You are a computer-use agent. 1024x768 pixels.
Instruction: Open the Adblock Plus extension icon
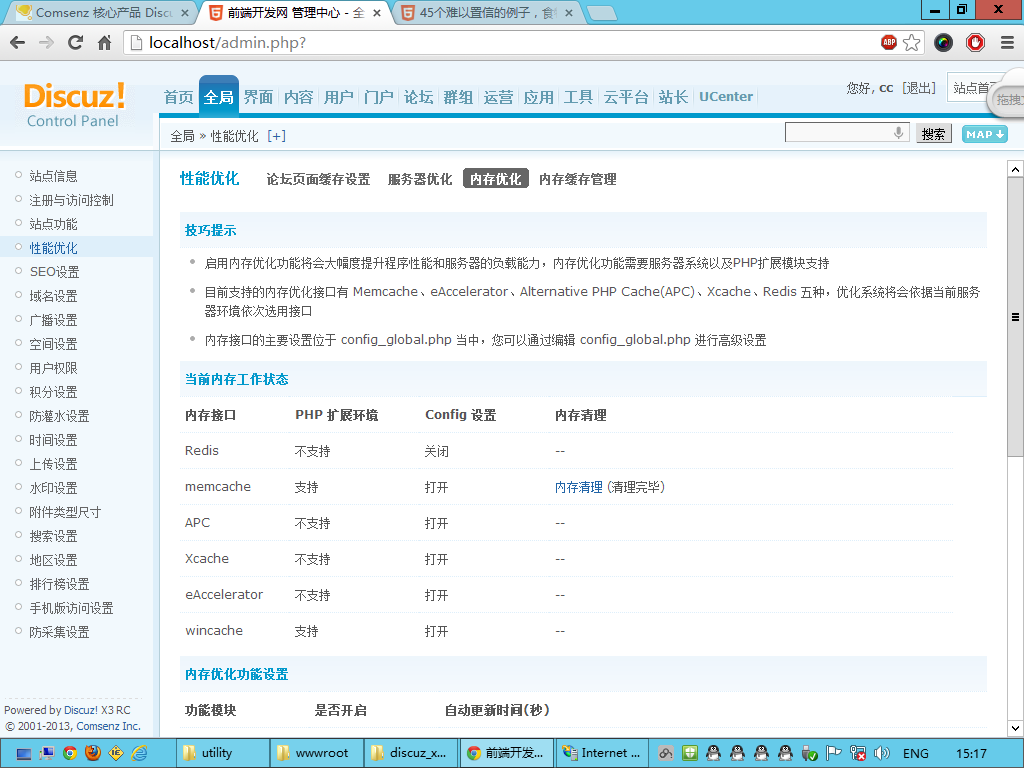pyautogui.click(x=888, y=42)
